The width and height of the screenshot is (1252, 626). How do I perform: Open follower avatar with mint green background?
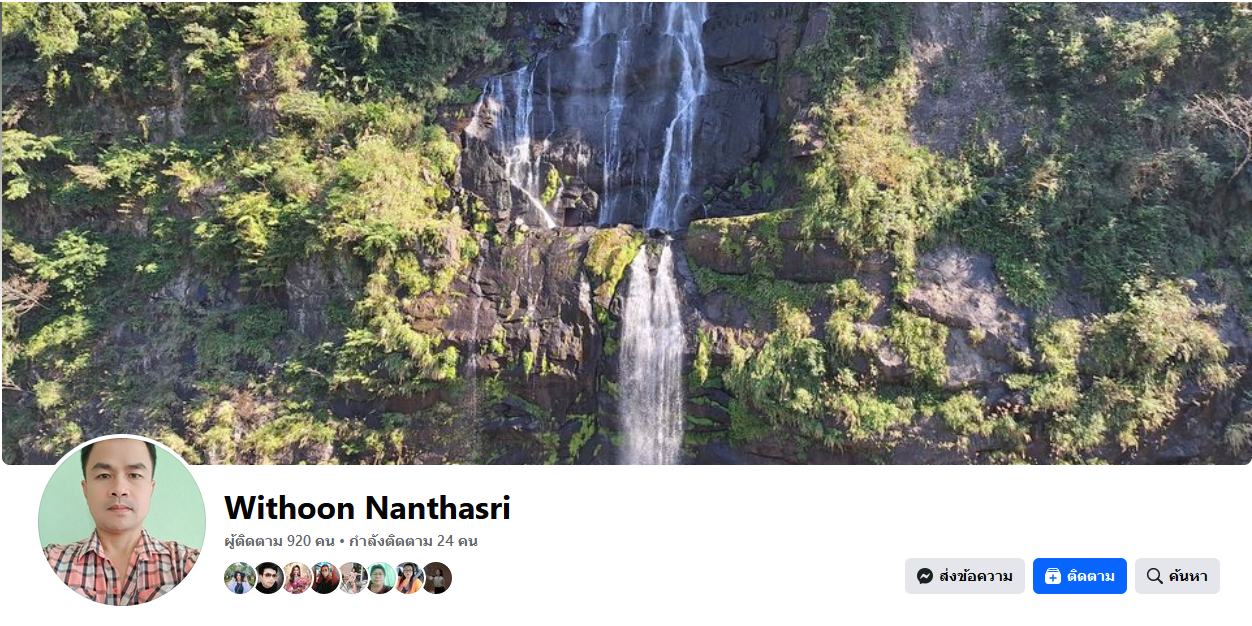click(x=380, y=578)
